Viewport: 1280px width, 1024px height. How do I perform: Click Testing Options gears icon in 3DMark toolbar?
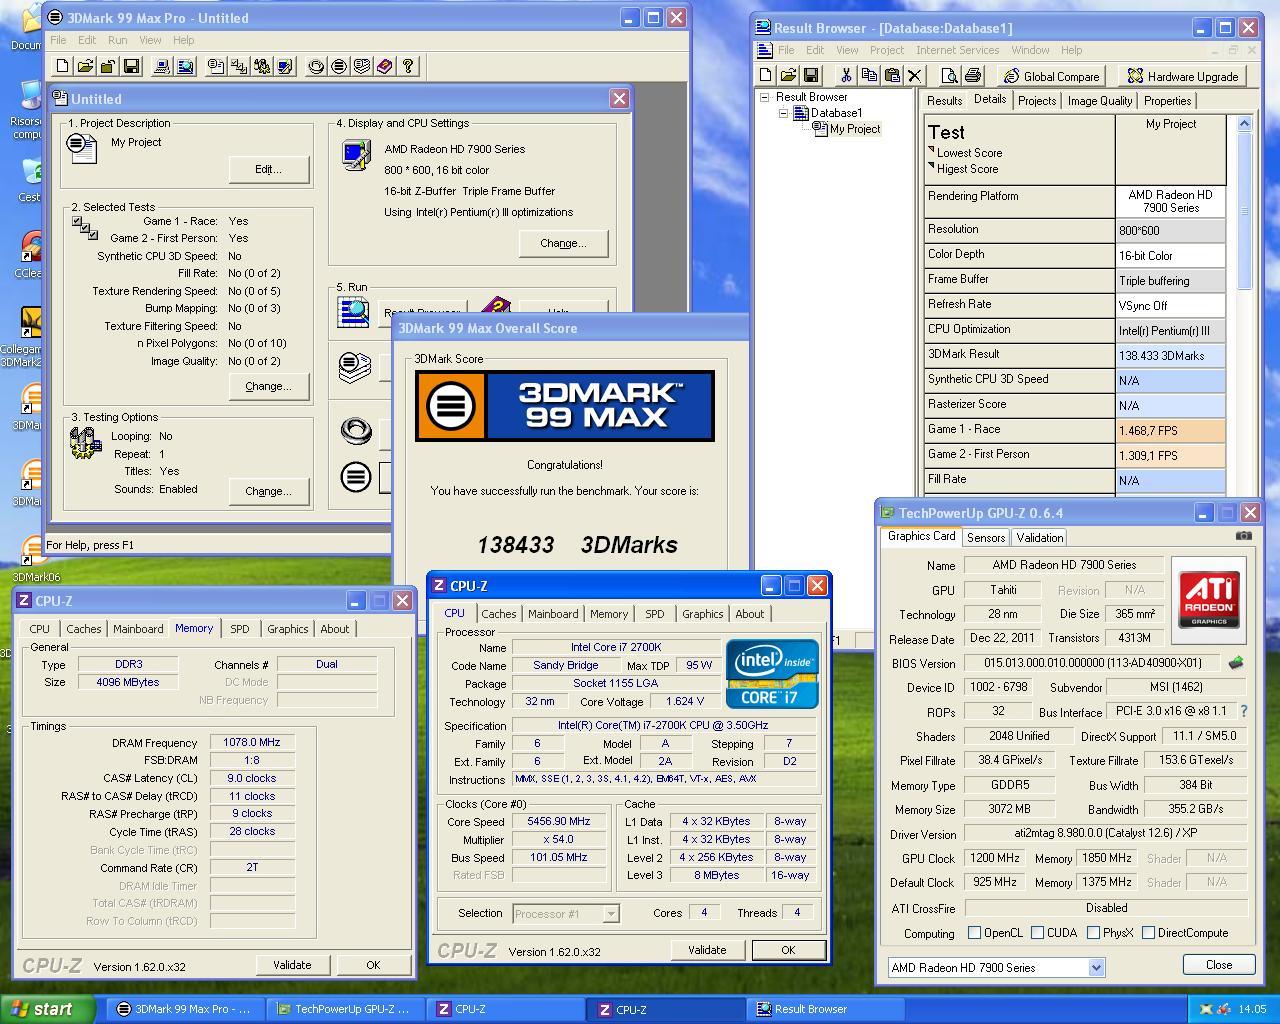click(x=262, y=66)
